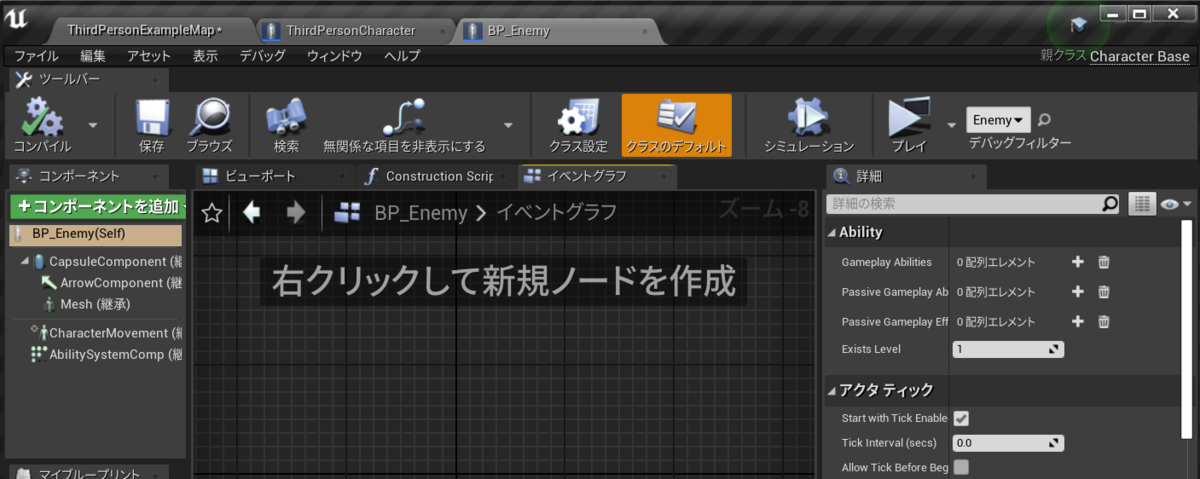Click the favorites star in graph header
Screen dimensions: 1200x479
(211, 212)
